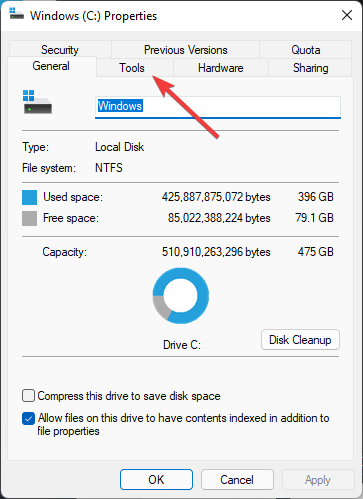Click the blue Used space color square
363x499 pixels.
pyautogui.click(x=29, y=197)
